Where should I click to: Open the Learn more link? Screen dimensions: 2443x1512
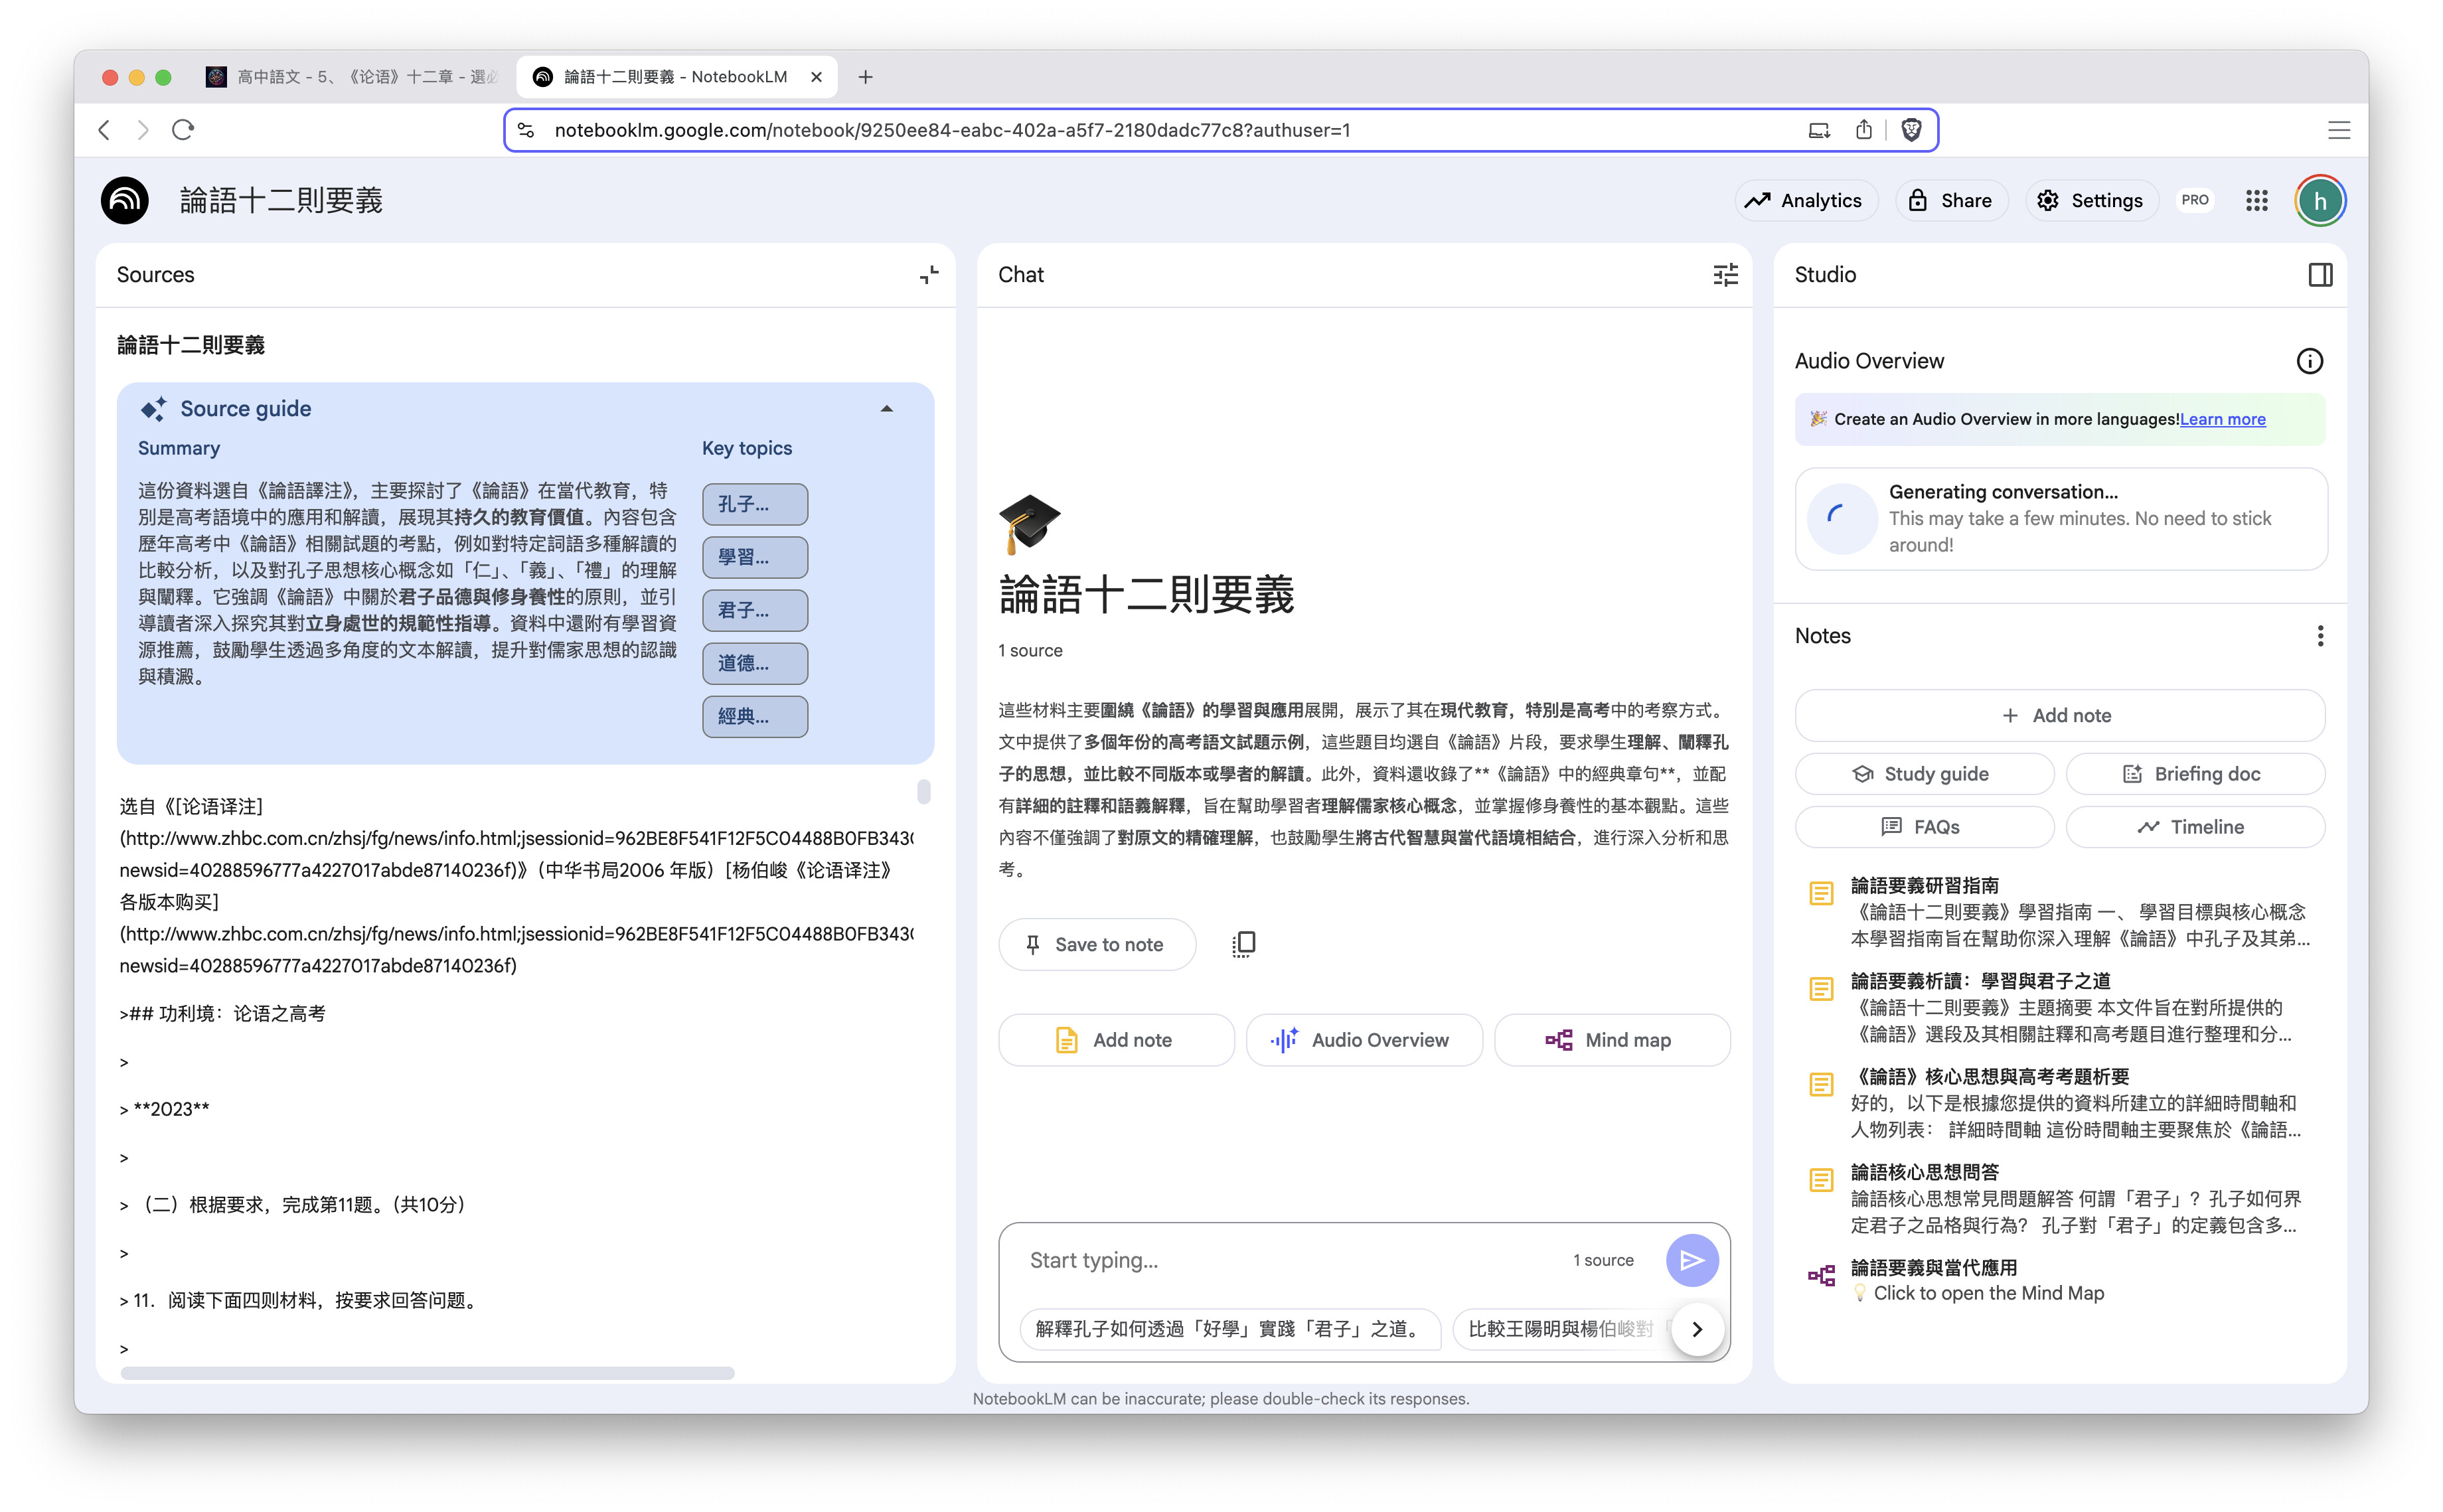tap(2222, 419)
